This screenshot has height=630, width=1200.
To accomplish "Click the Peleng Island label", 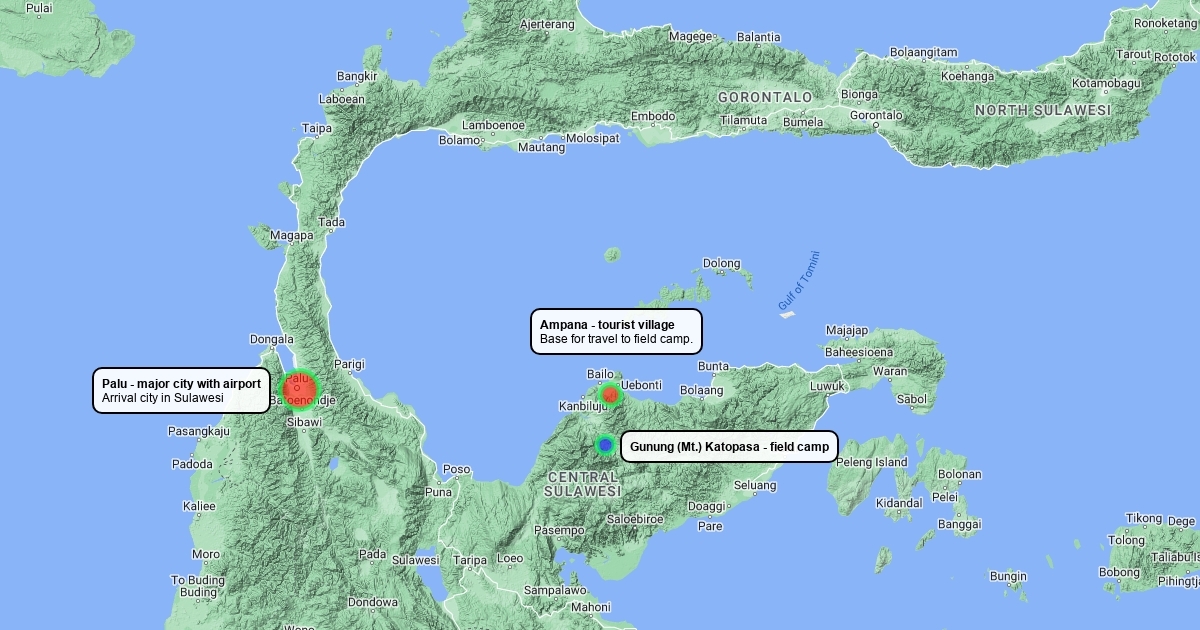I will pyautogui.click(x=871, y=462).
